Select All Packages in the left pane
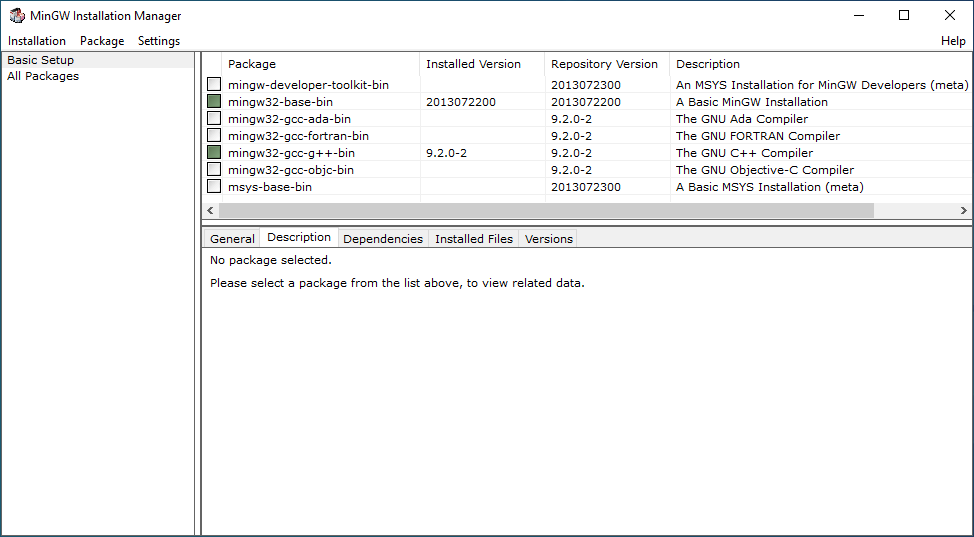Viewport: 974px width, 537px height. pos(43,76)
